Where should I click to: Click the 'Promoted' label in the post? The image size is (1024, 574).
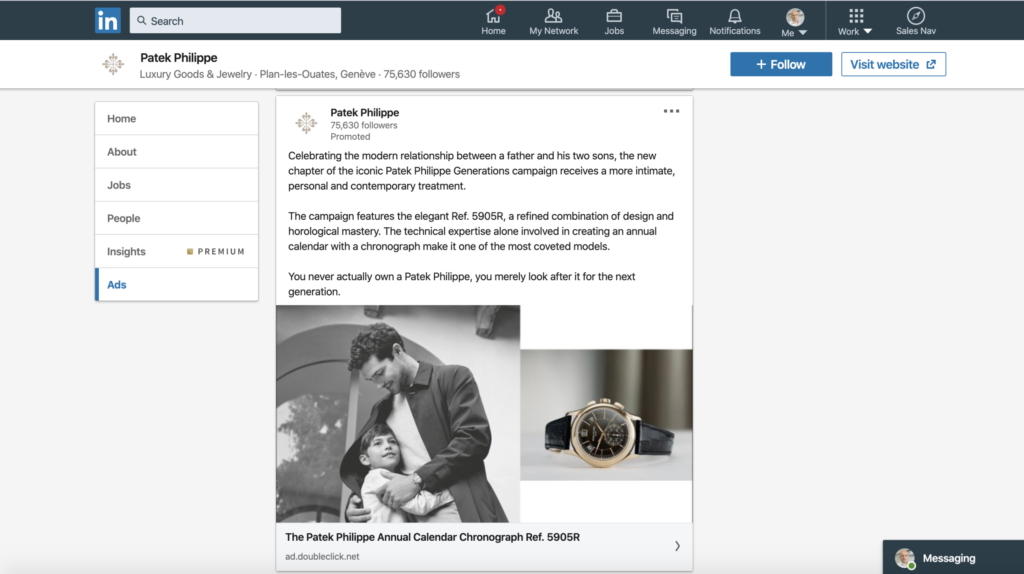click(x=350, y=136)
